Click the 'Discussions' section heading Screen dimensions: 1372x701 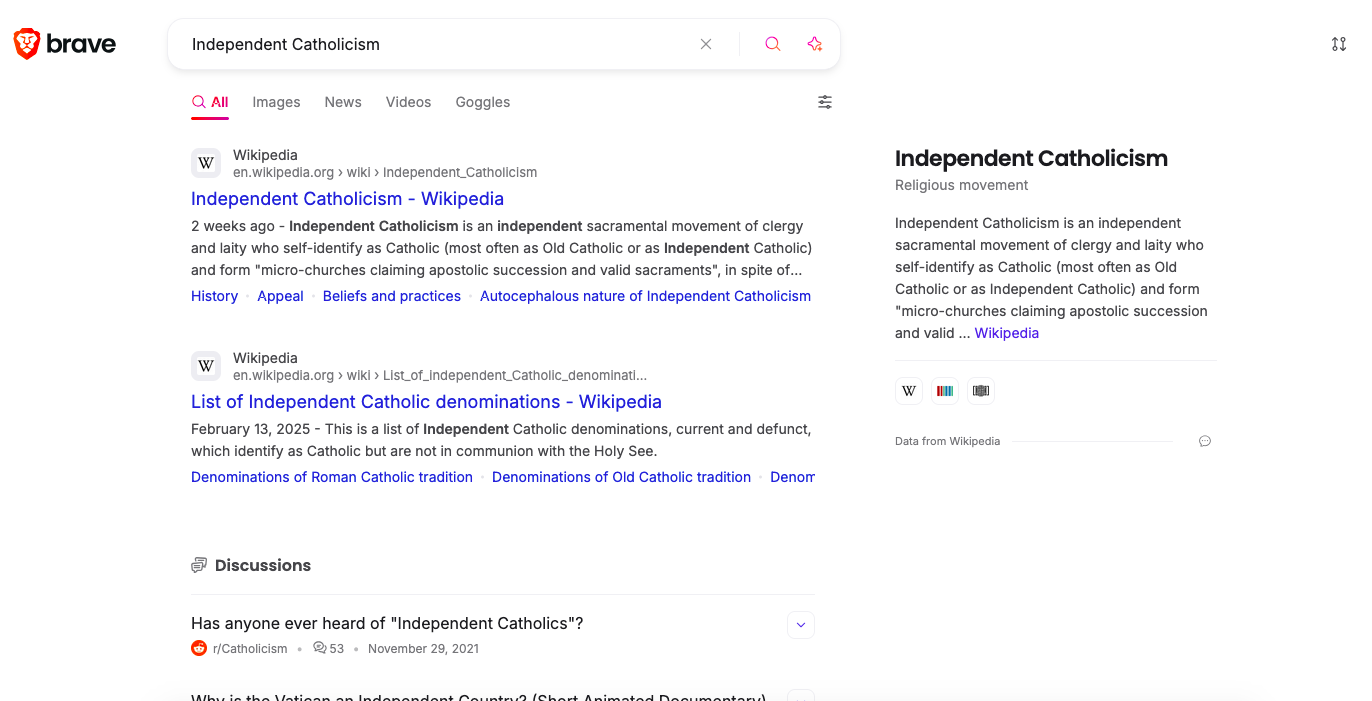click(263, 565)
